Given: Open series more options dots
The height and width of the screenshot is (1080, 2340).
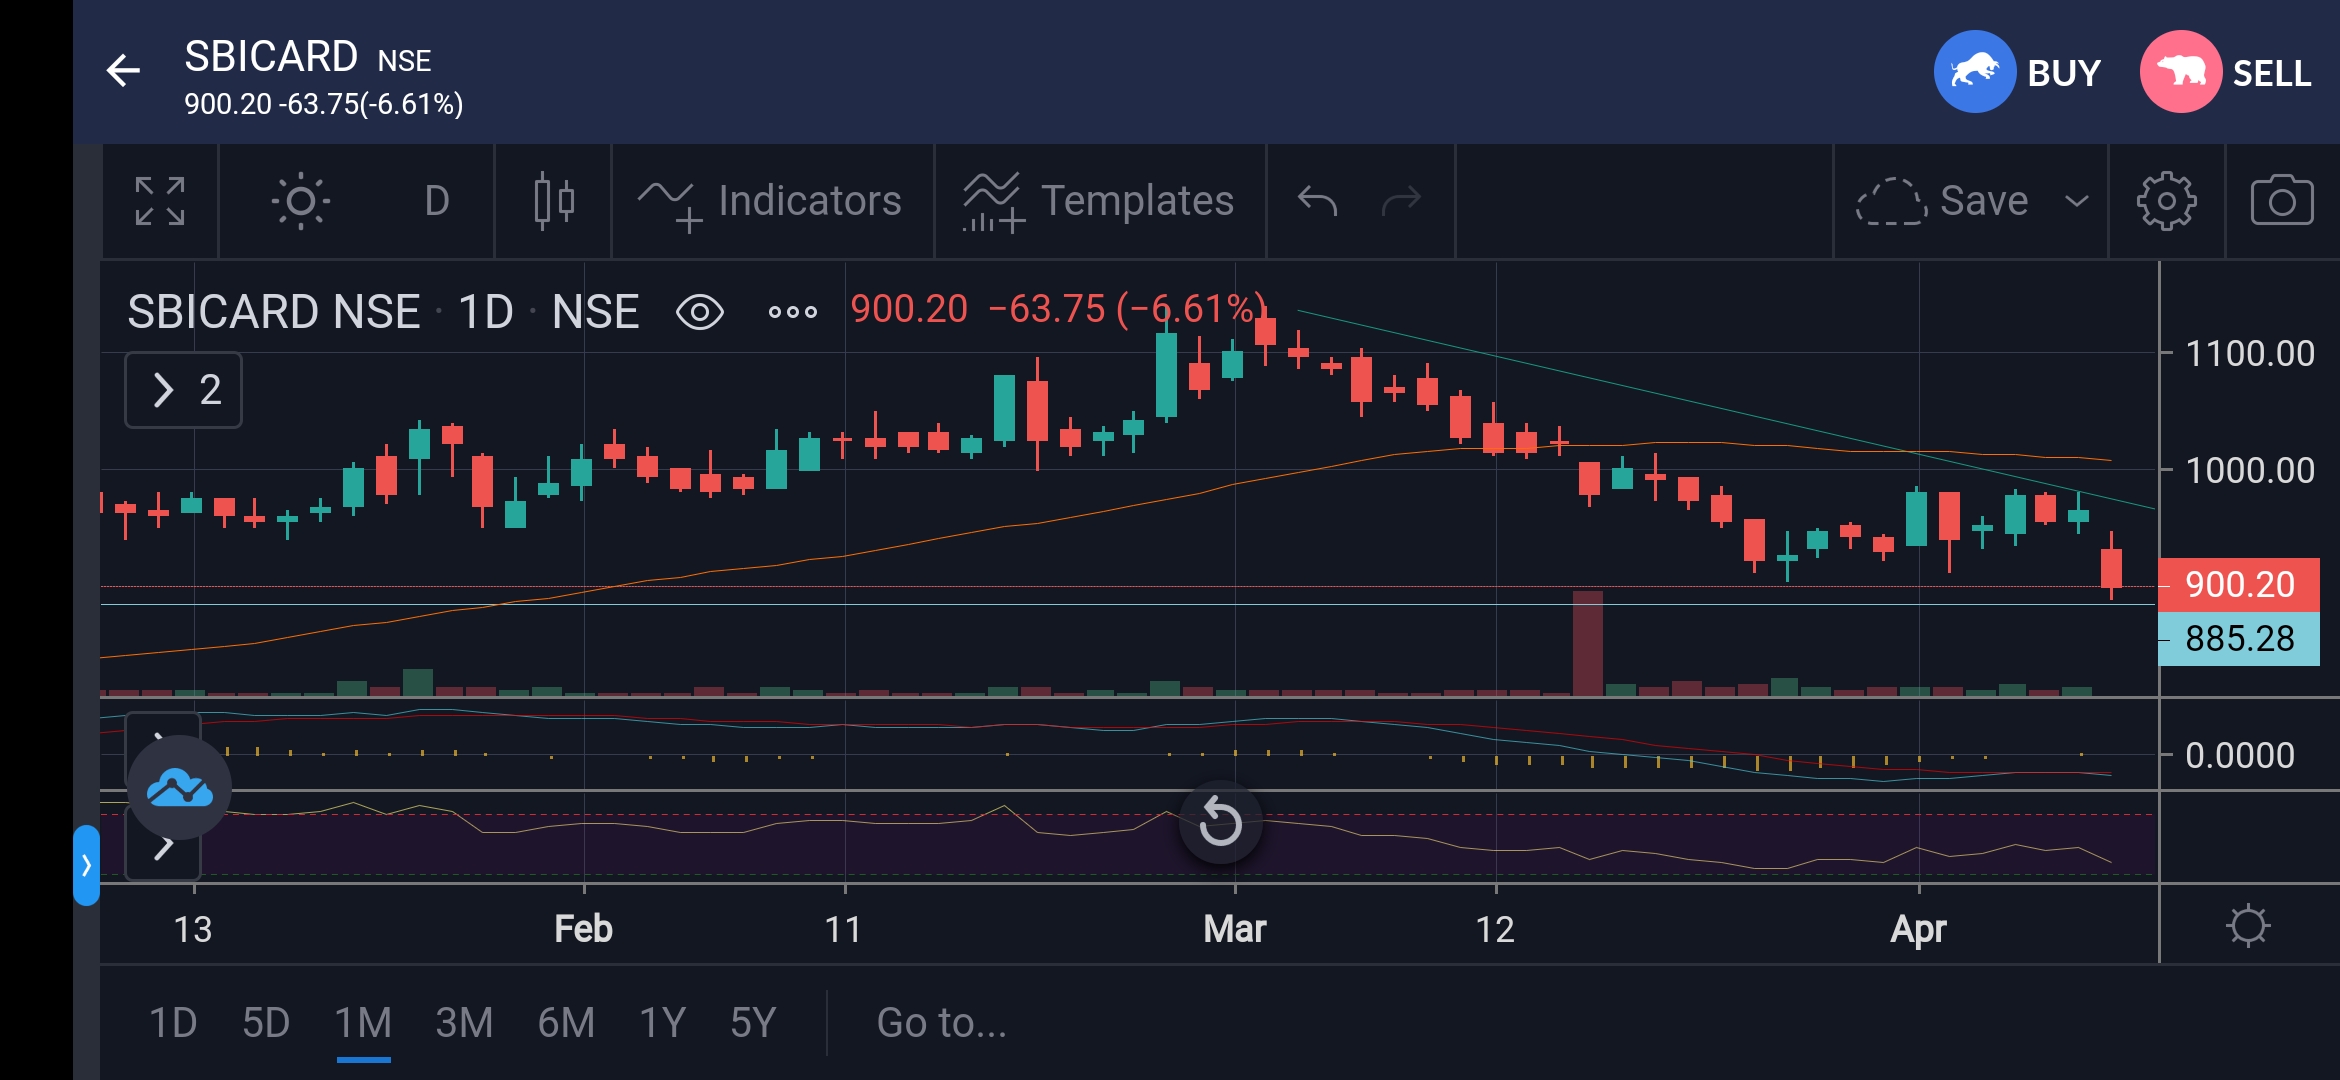Looking at the screenshot, I should click(792, 312).
